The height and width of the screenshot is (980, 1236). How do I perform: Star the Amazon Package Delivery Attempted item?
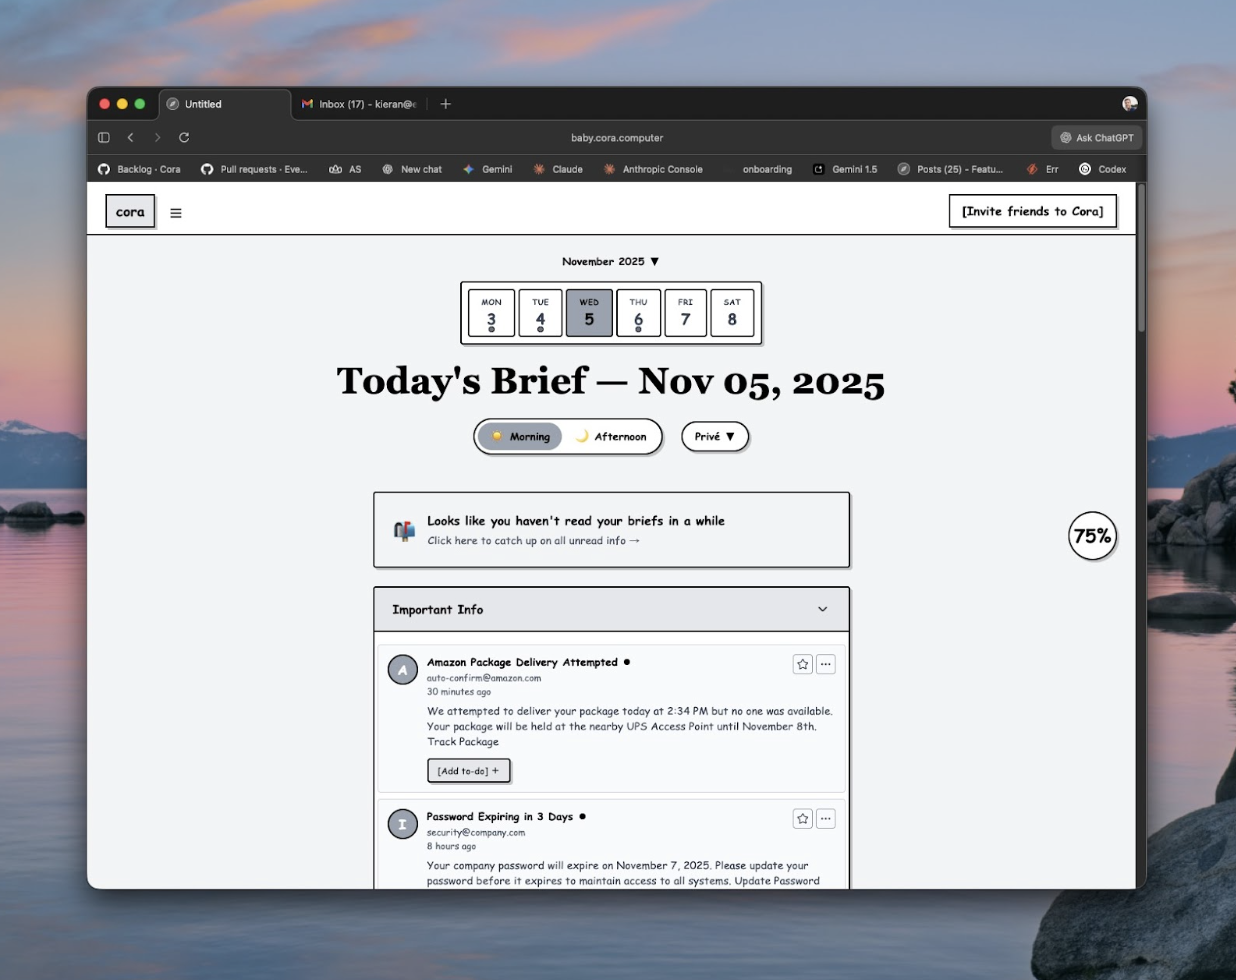(802, 664)
